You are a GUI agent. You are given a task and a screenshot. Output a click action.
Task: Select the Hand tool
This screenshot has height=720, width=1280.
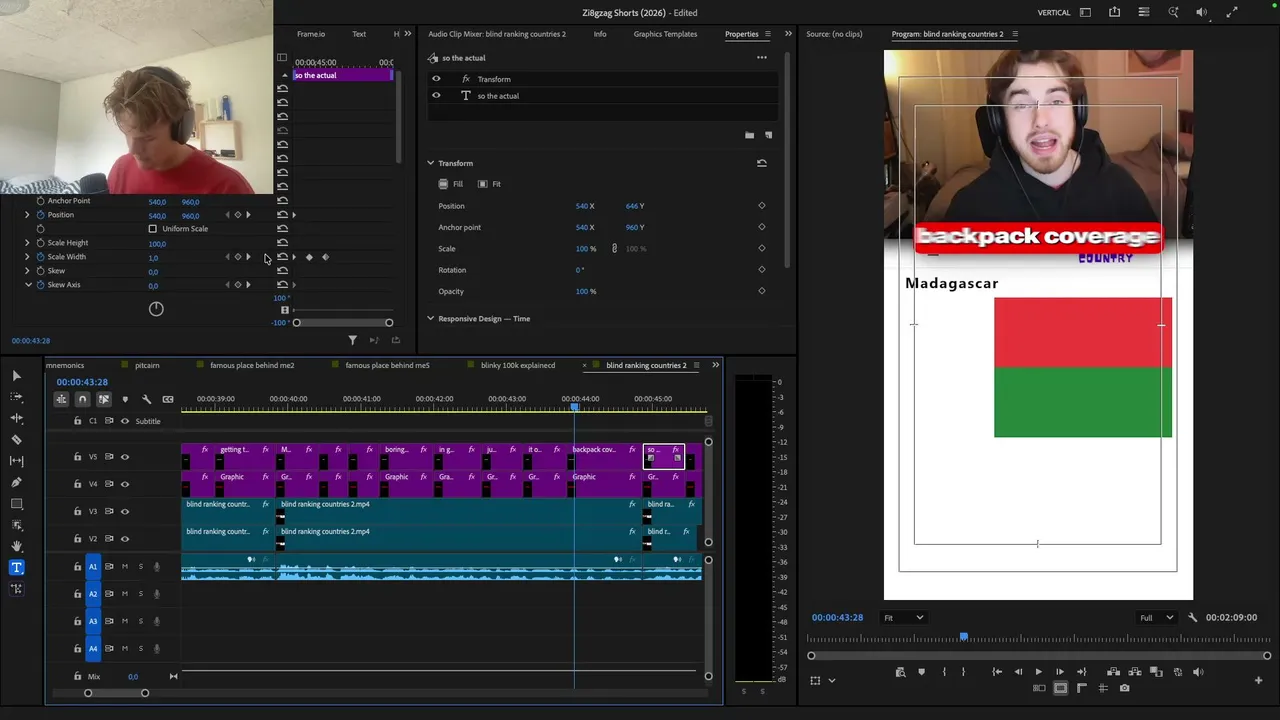pos(17,546)
